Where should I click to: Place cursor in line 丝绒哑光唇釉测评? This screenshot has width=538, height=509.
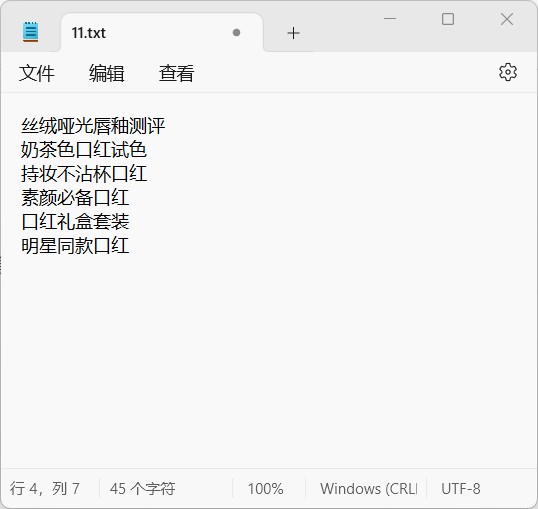[x=93, y=126]
